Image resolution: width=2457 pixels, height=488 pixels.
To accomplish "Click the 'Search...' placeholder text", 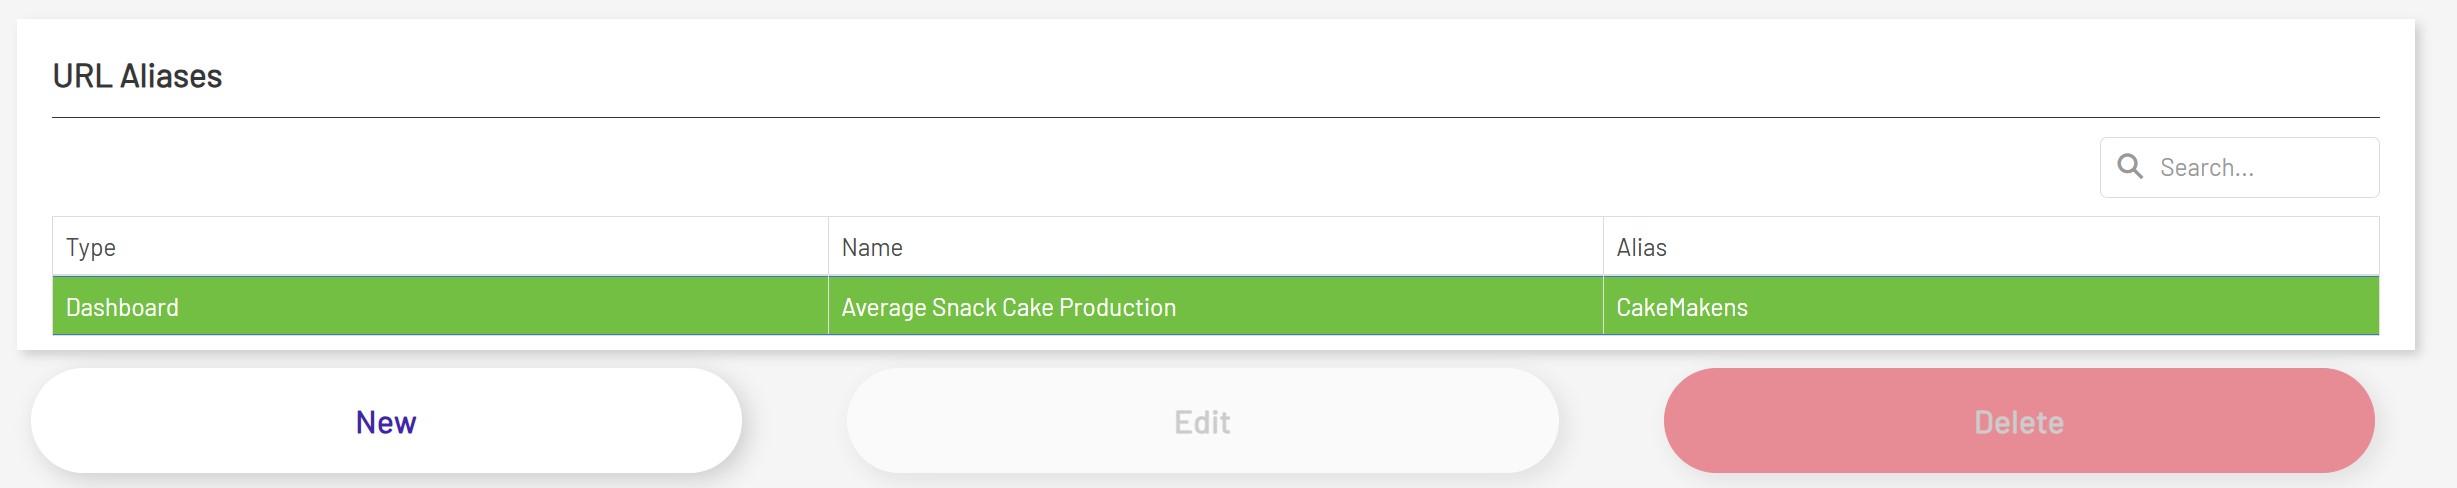I will coord(2206,167).
